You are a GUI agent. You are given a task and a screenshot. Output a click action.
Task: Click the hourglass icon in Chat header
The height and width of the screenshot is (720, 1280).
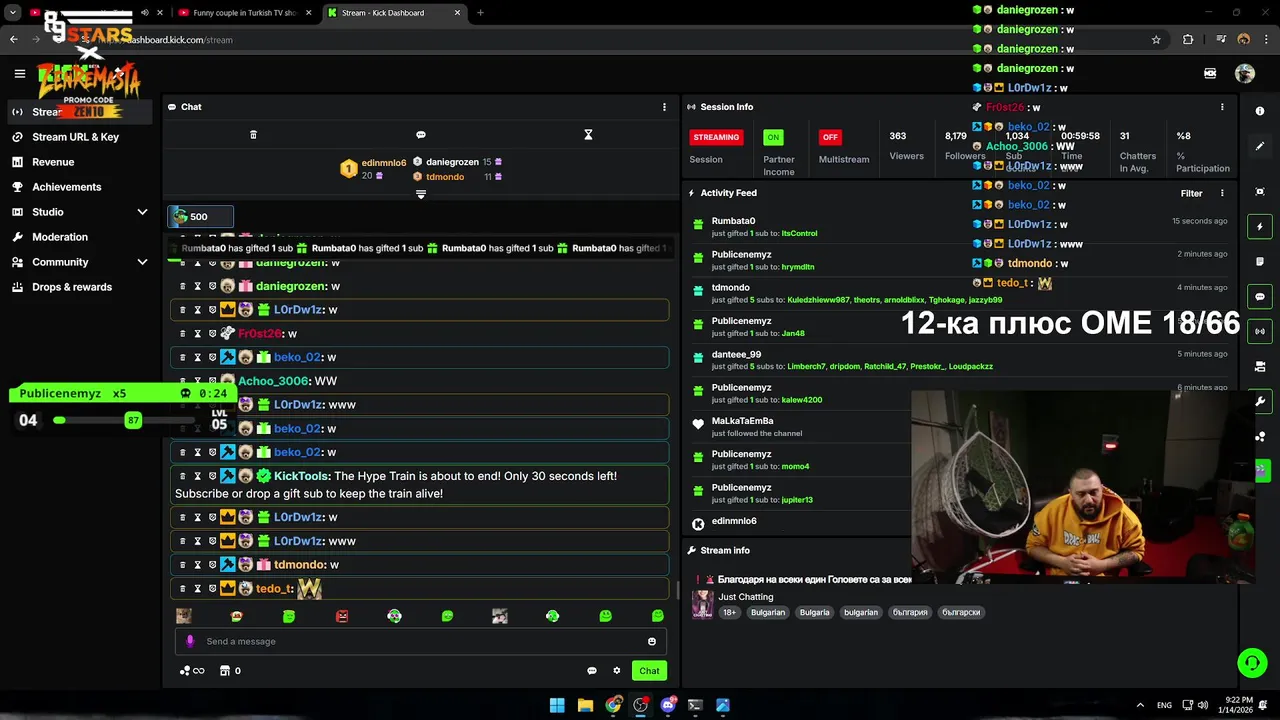pyautogui.click(x=588, y=134)
